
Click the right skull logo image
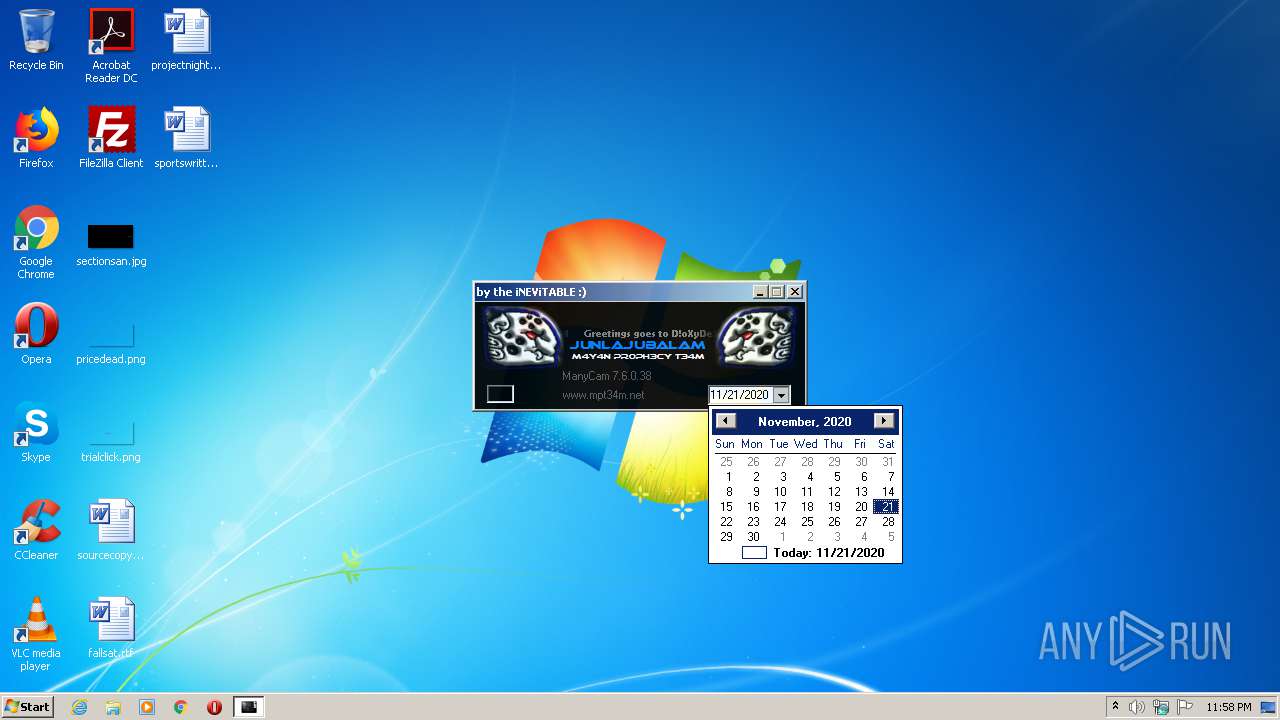[x=756, y=336]
